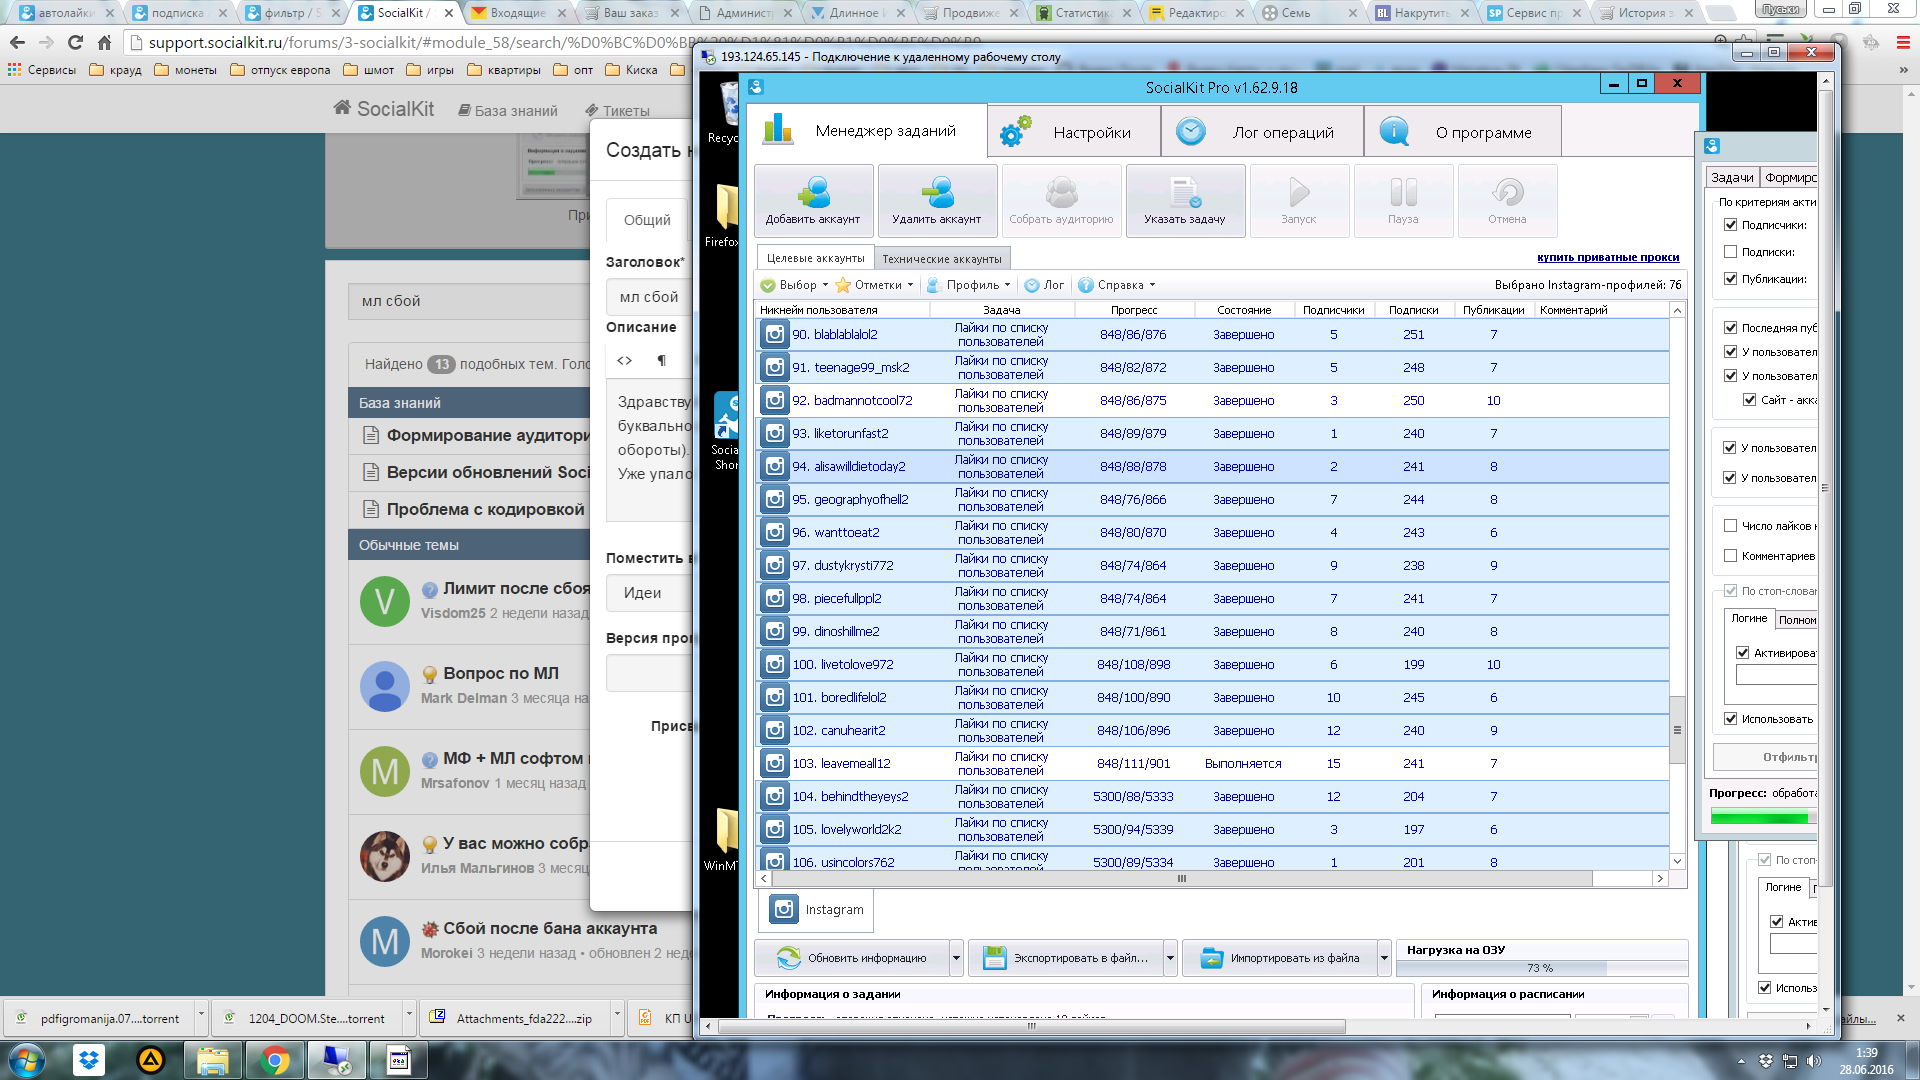Click the accounts table horizontal scrollbar
This screenshot has height=1080, width=1920.
1182,878
